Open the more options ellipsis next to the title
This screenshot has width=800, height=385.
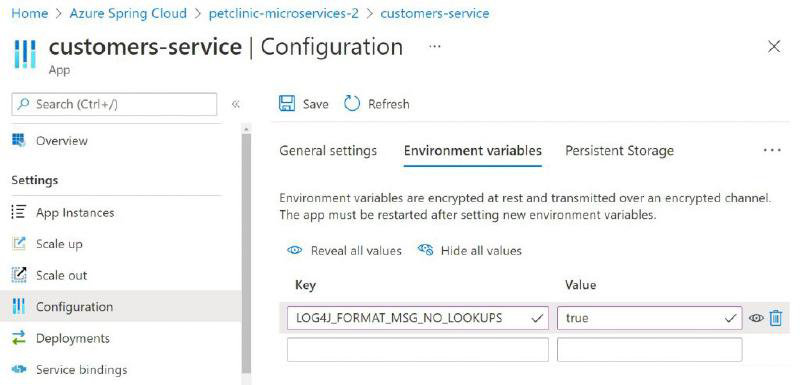point(435,46)
